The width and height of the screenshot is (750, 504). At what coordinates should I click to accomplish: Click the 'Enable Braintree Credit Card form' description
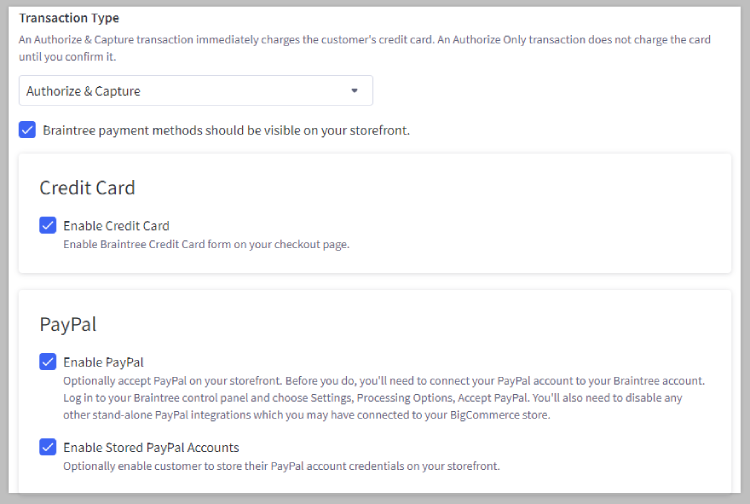click(x=205, y=244)
